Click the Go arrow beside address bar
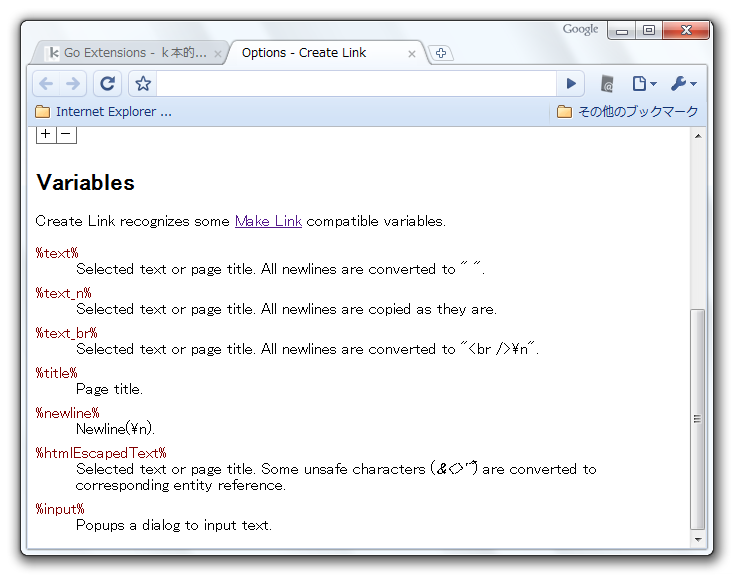Screen dimensions: 738x580 coord(571,84)
